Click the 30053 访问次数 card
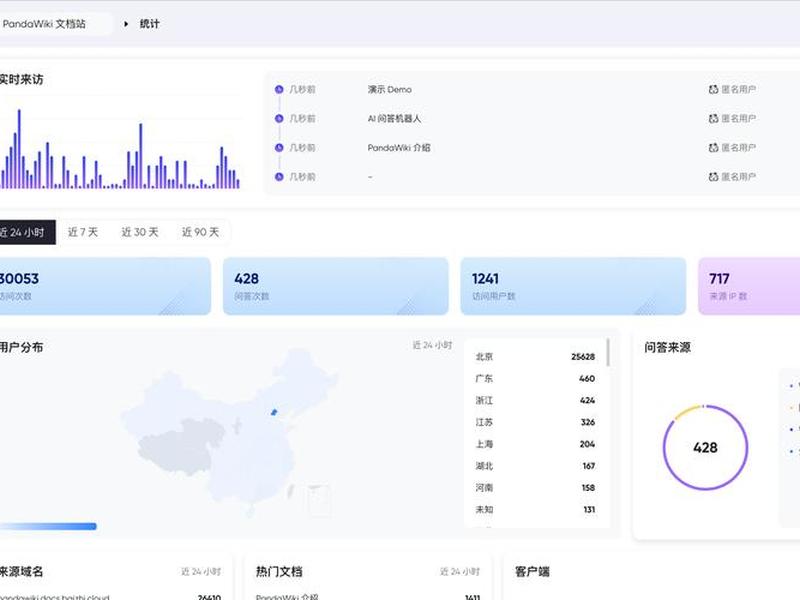Viewport: 800px width, 600px height. [105, 286]
